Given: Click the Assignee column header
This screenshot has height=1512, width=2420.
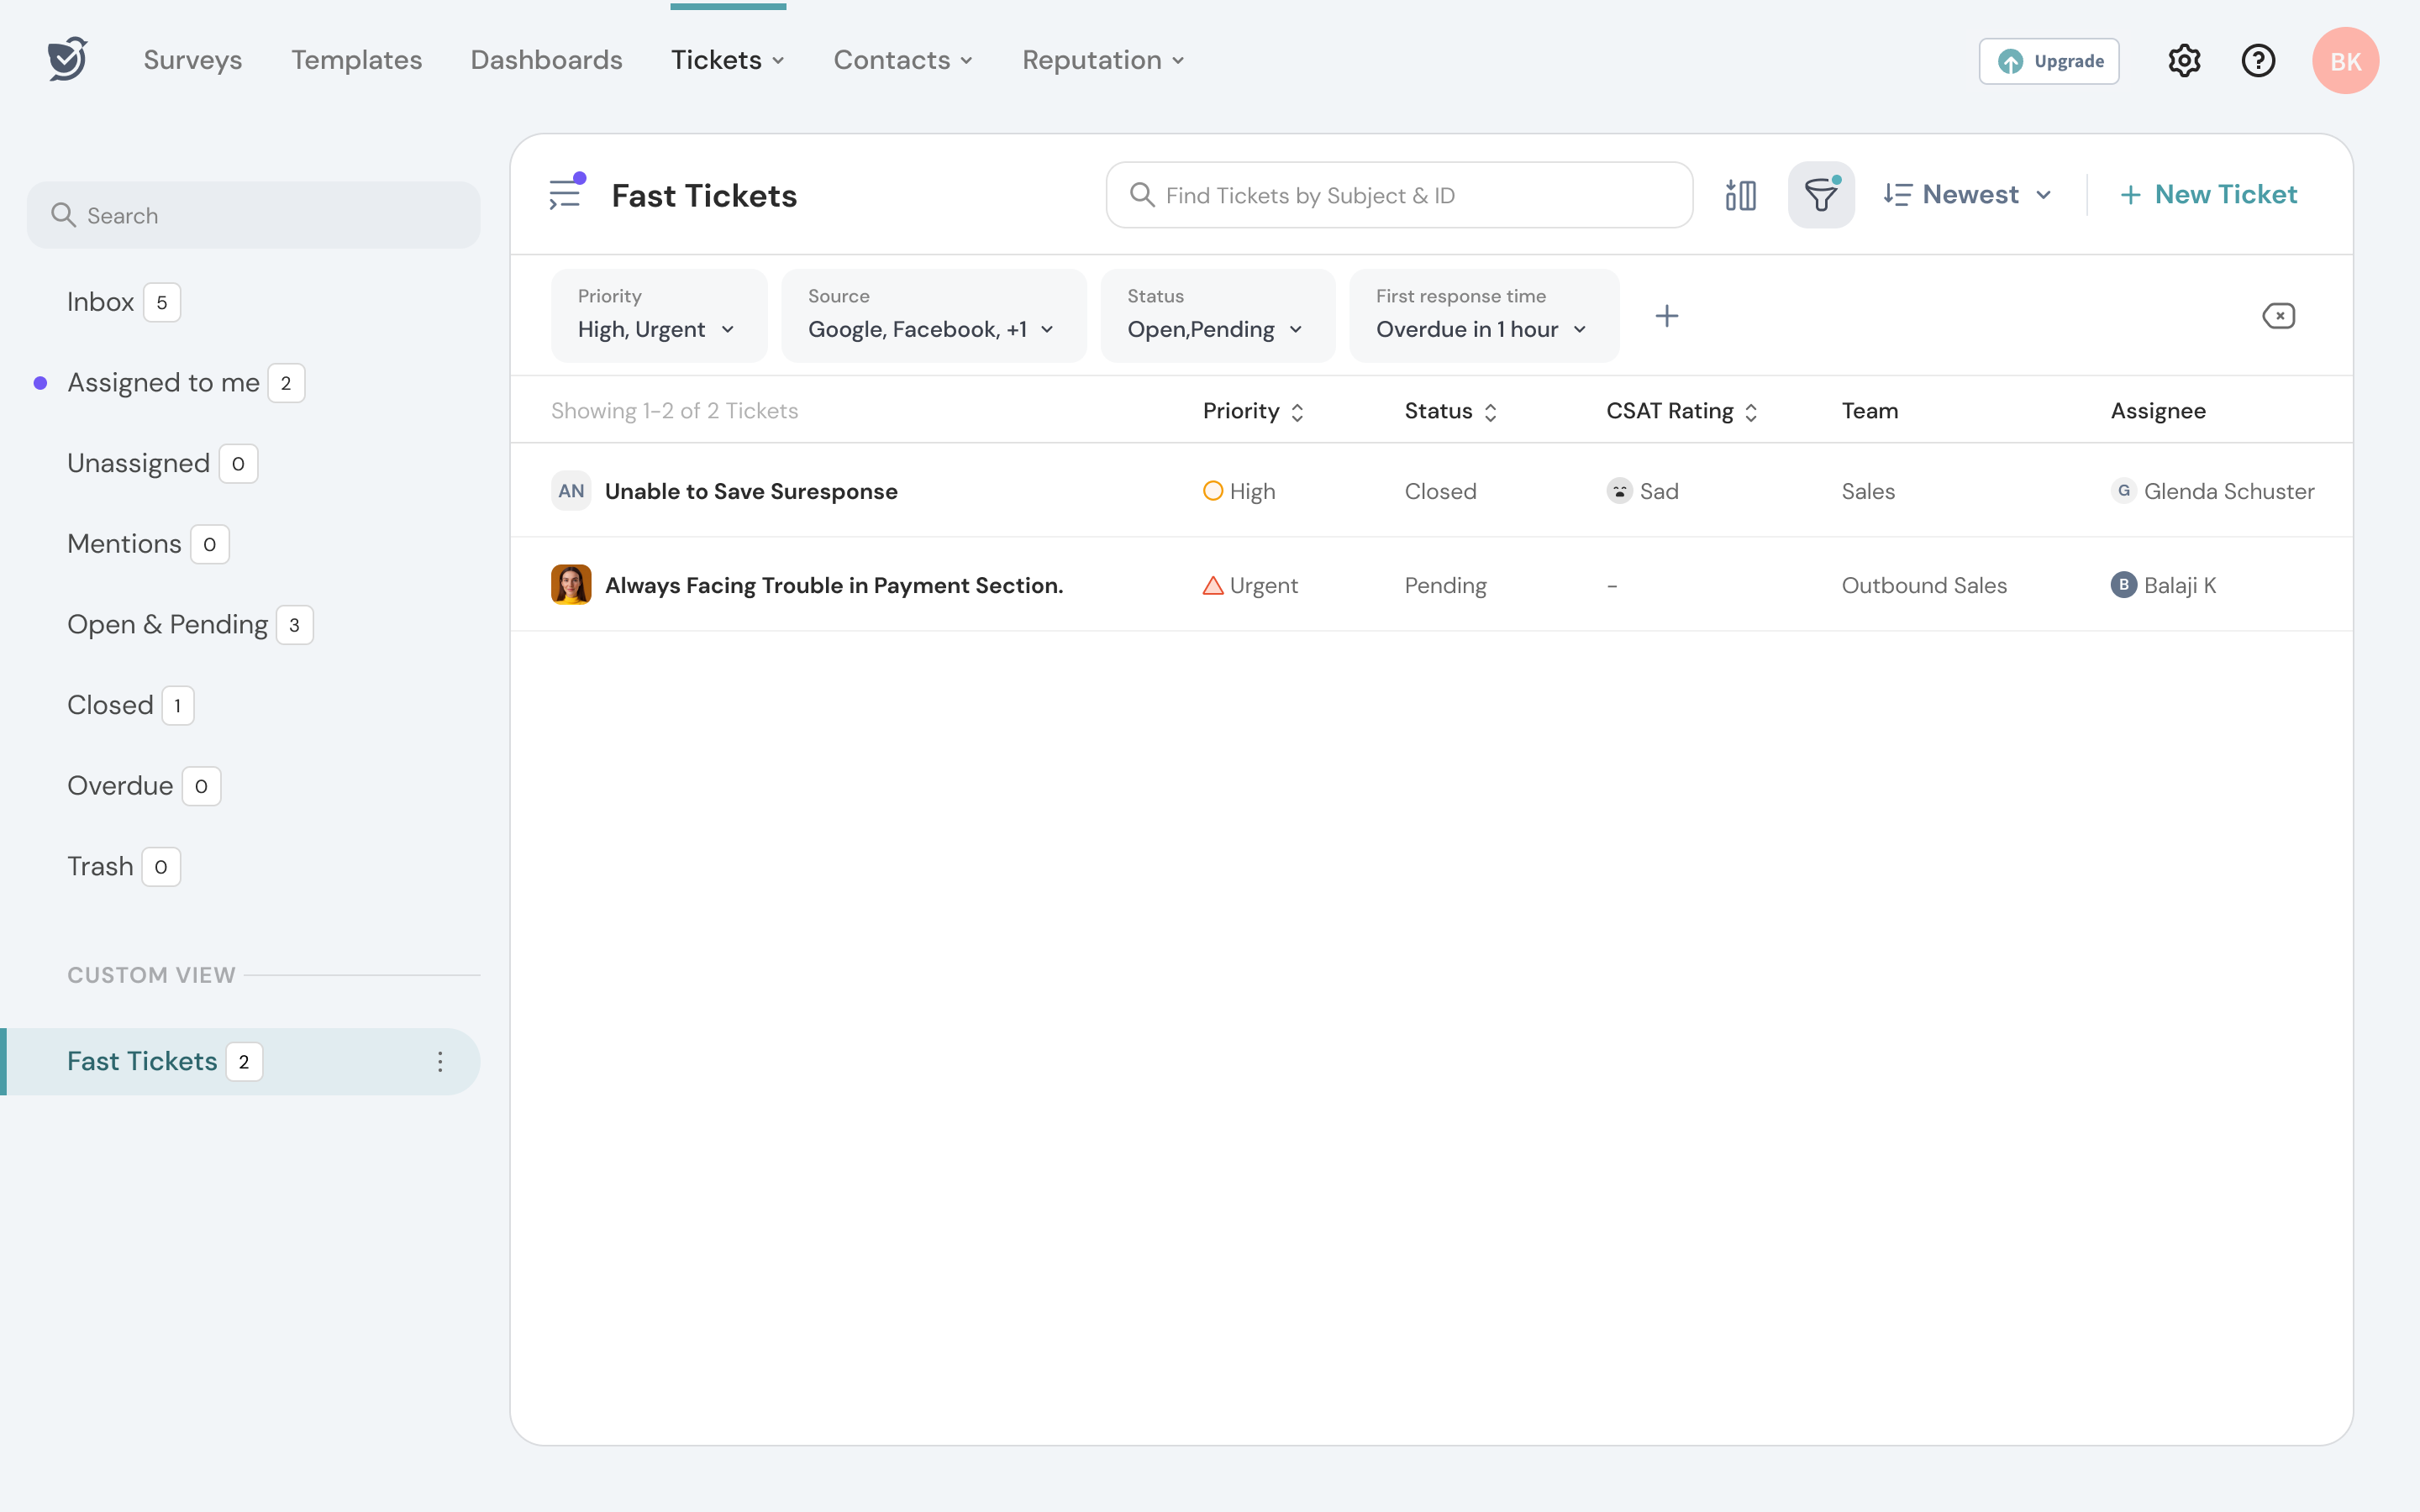Looking at the screenshot, I should pyautogui.click(x=2158, y=411).
